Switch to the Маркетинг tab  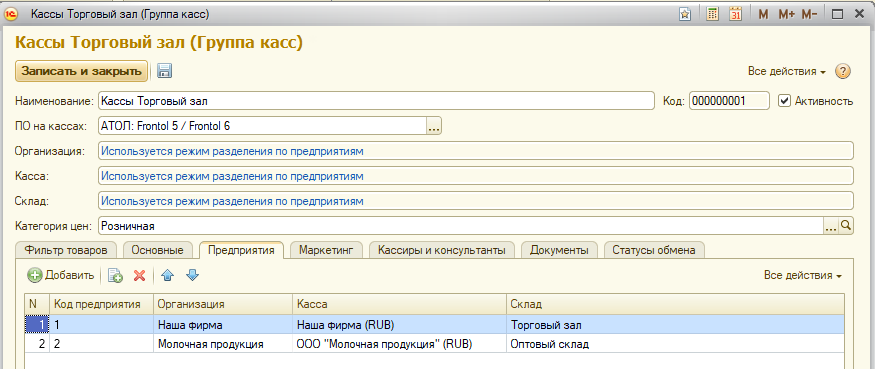tap(326, 250)
